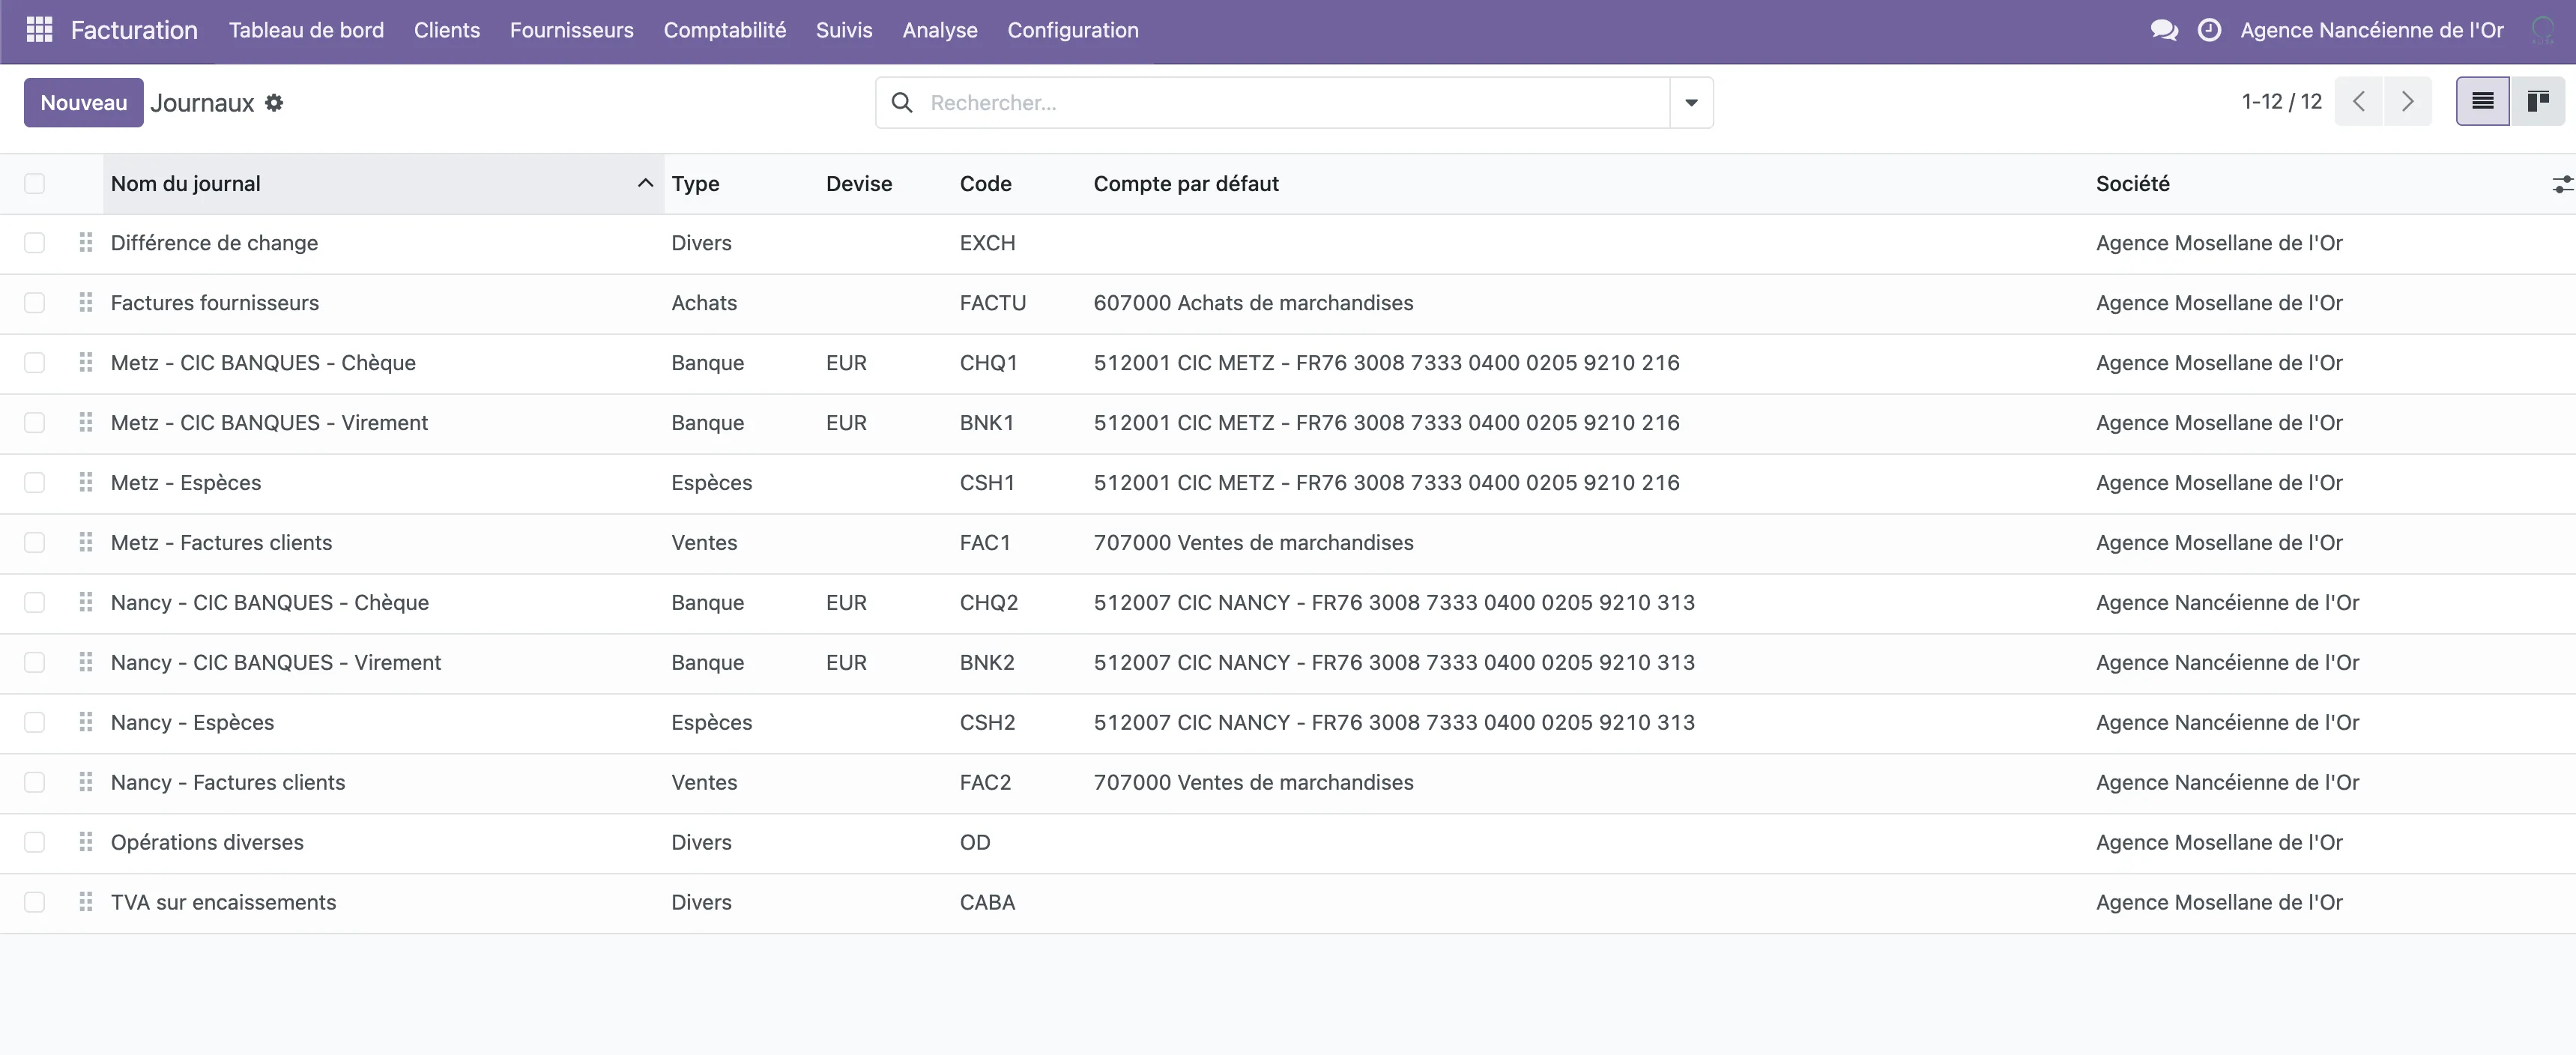Open the Tableau de bord menu
The image size is (2576, 1055).
tap(306, 30)
